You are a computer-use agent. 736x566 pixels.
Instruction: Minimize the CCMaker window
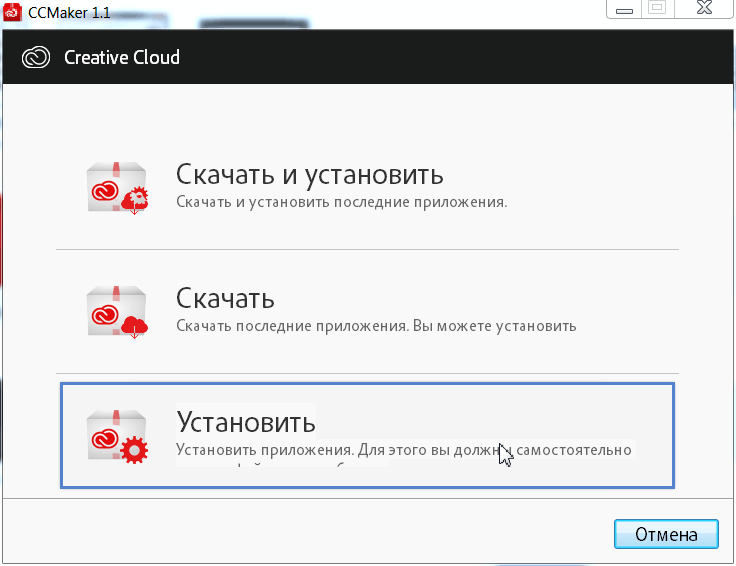point(624,9)
